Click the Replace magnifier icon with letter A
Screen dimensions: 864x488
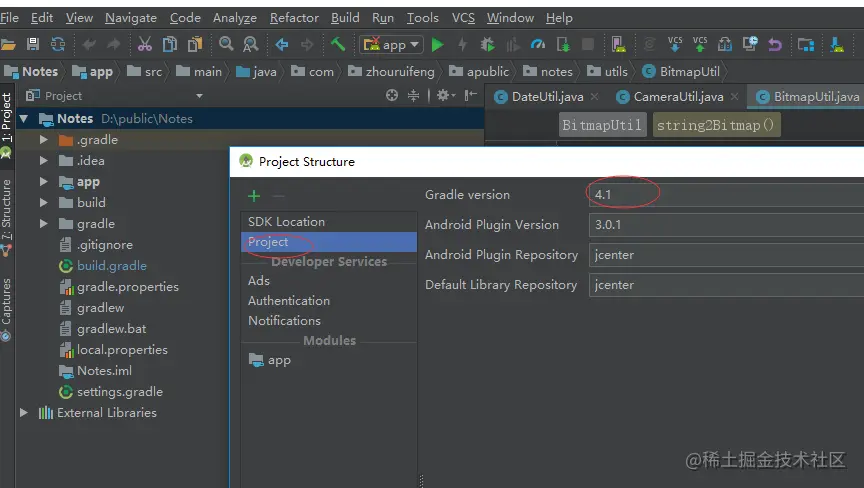[x=251, y=44]
